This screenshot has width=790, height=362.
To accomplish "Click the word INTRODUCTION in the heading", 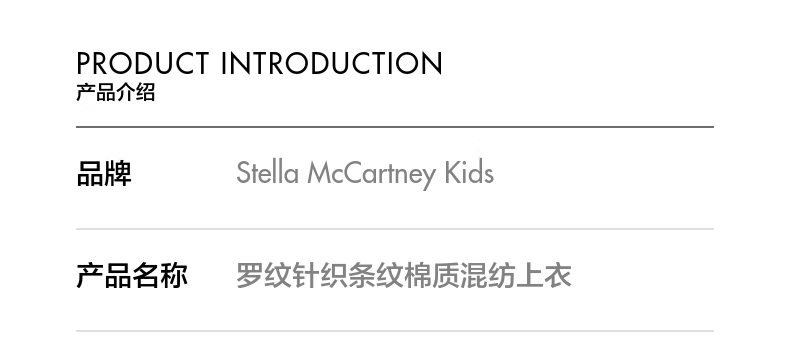I will tap(332, 63).
